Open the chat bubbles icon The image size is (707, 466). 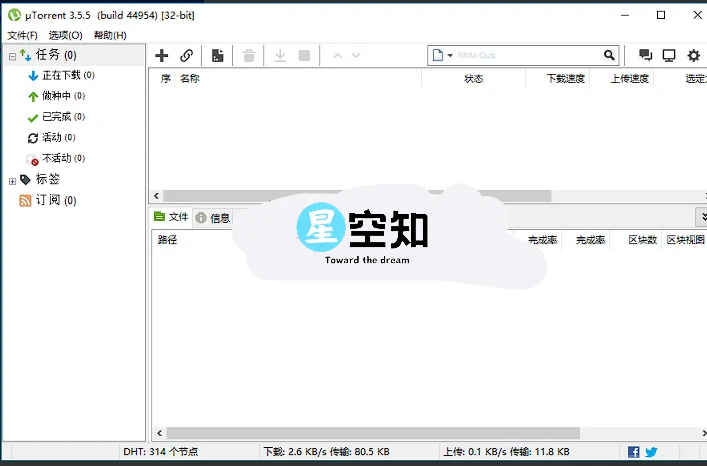click(x=645, y=55)
